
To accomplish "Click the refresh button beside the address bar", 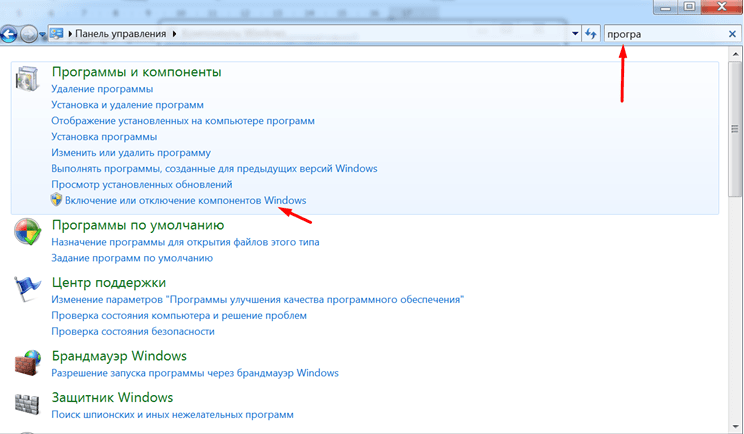I will [591, 34].
